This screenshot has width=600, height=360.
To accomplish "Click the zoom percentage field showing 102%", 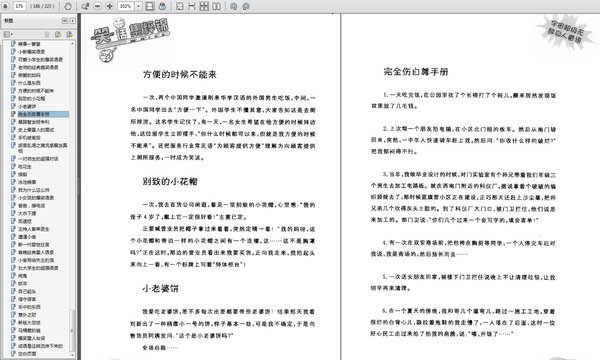I will tap(126, 6).
